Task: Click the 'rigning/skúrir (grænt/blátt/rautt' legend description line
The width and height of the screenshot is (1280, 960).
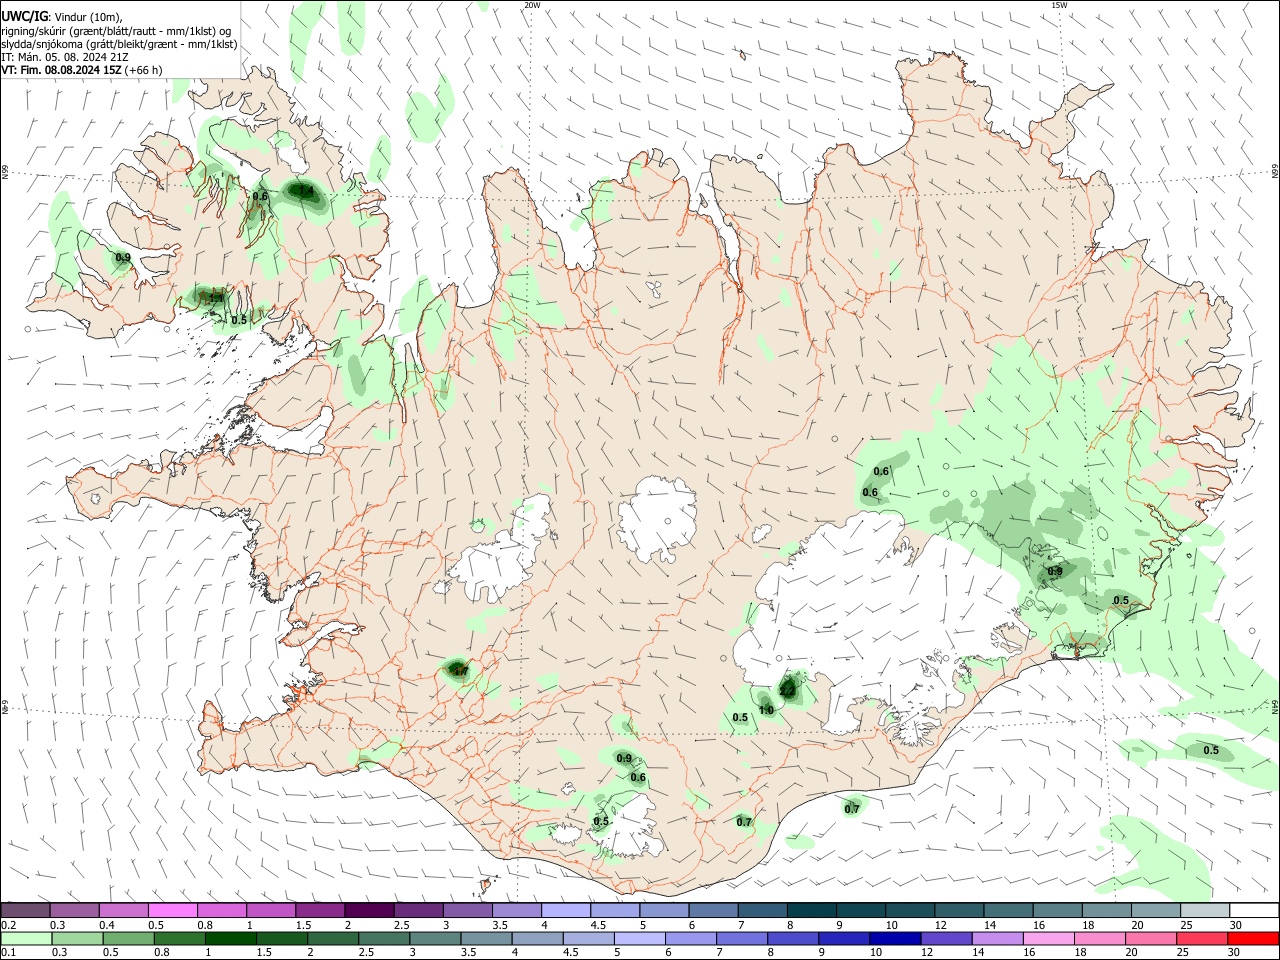Action: (x=117, y=30)
